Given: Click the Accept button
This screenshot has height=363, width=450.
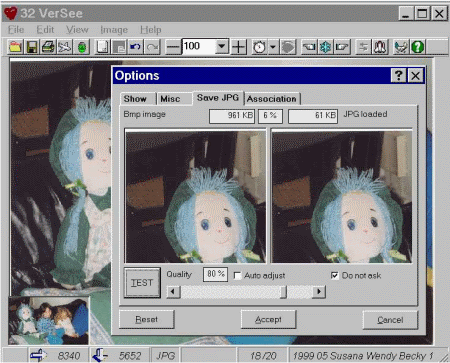Looking at the screenshot, I should click(x=268, y=319).
